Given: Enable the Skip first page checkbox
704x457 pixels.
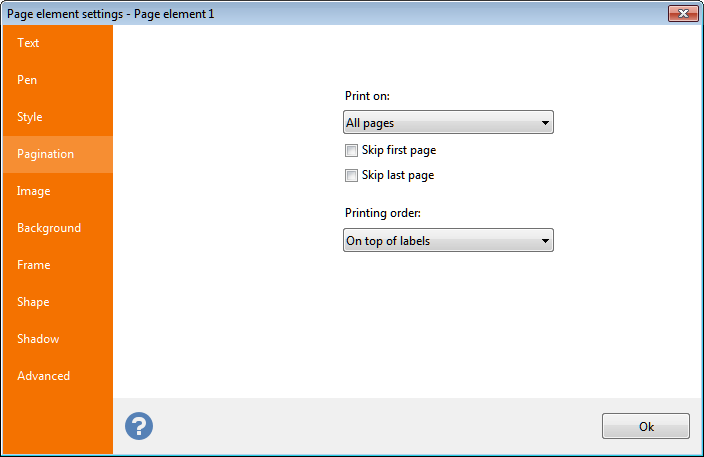Looking at the screenshot, I should click(351, 151).
